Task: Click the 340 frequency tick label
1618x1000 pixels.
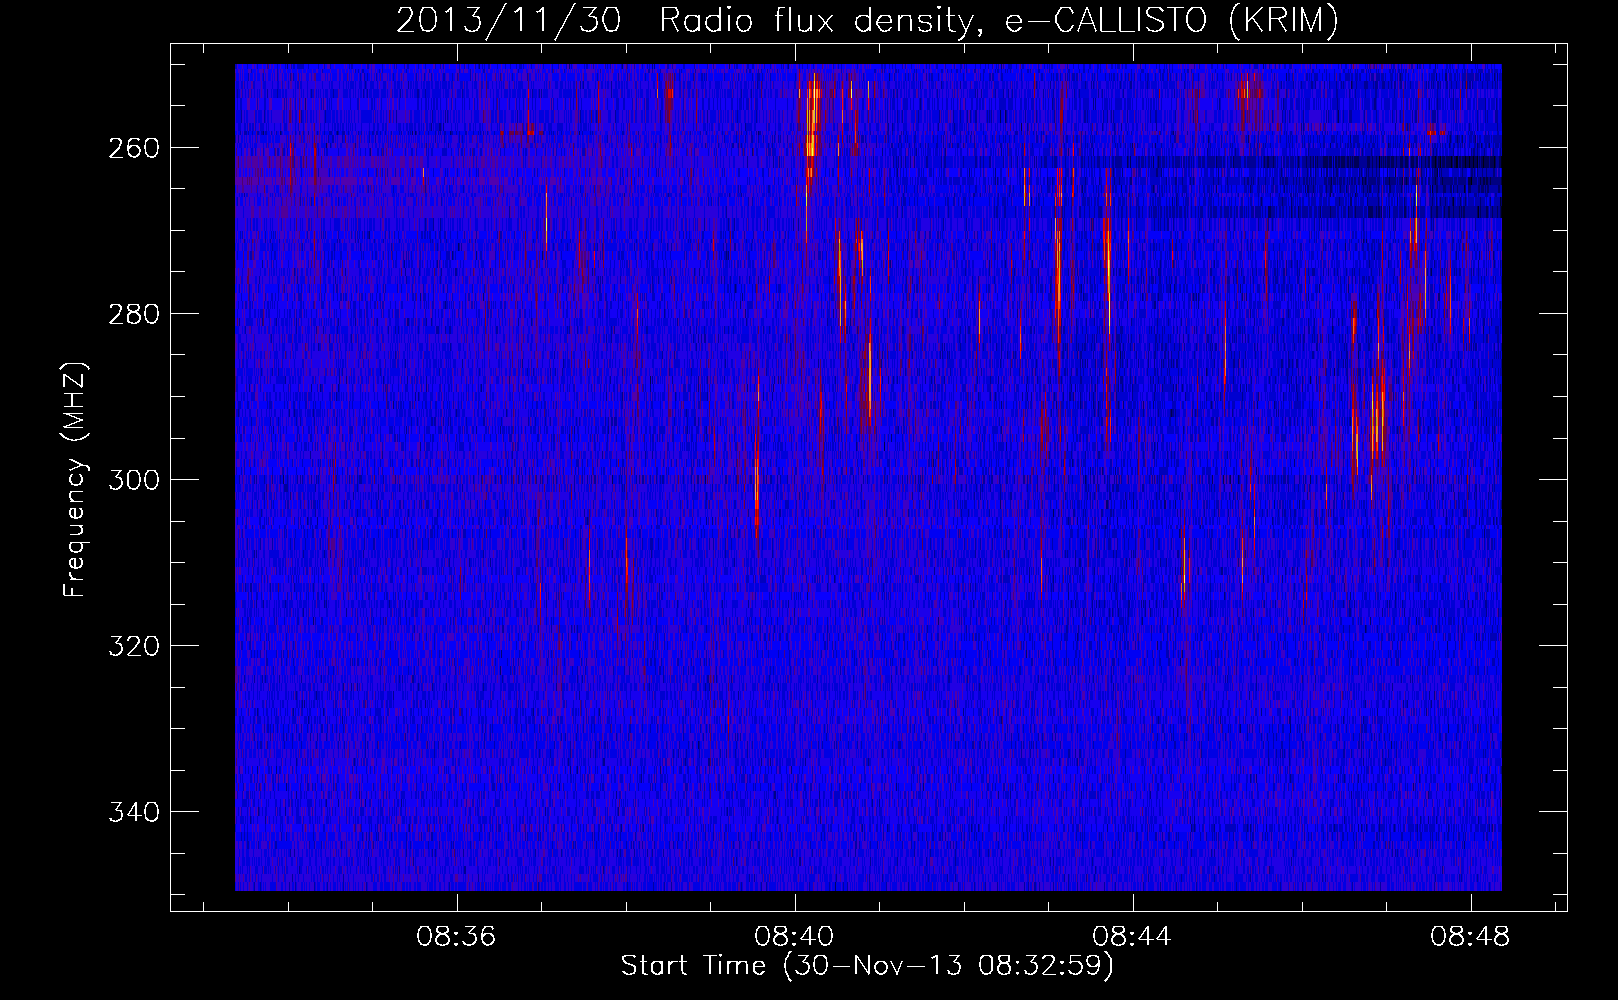Action: point(133,812)
